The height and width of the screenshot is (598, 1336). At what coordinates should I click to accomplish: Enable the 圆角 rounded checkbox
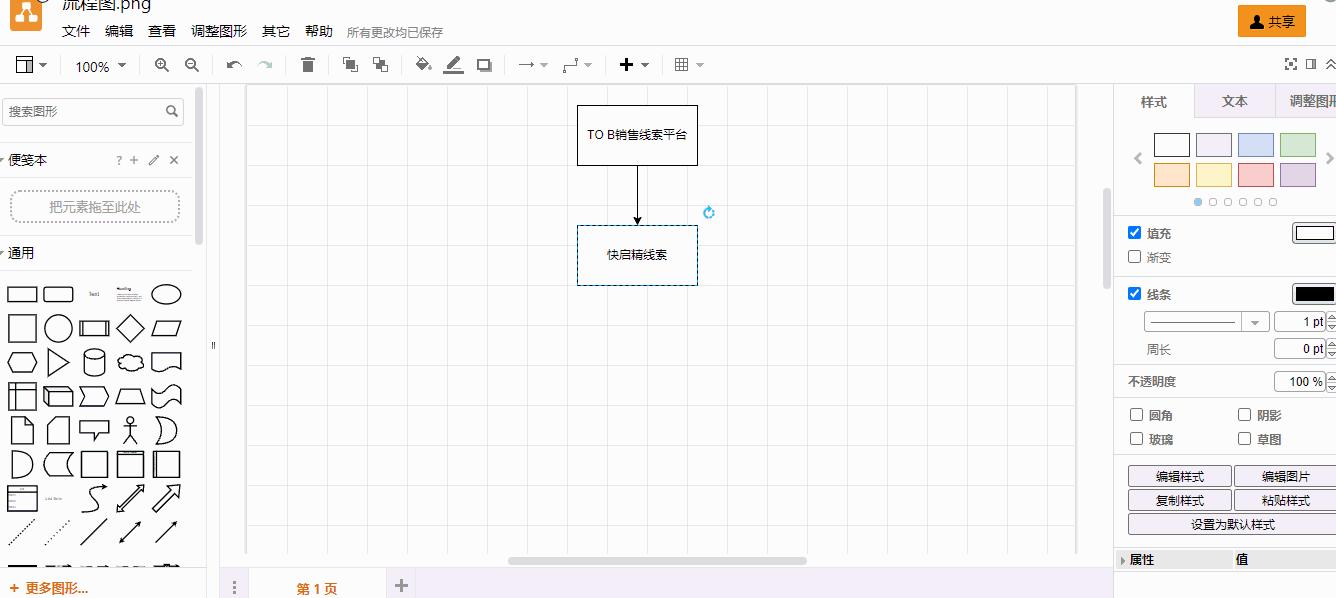1136,415
